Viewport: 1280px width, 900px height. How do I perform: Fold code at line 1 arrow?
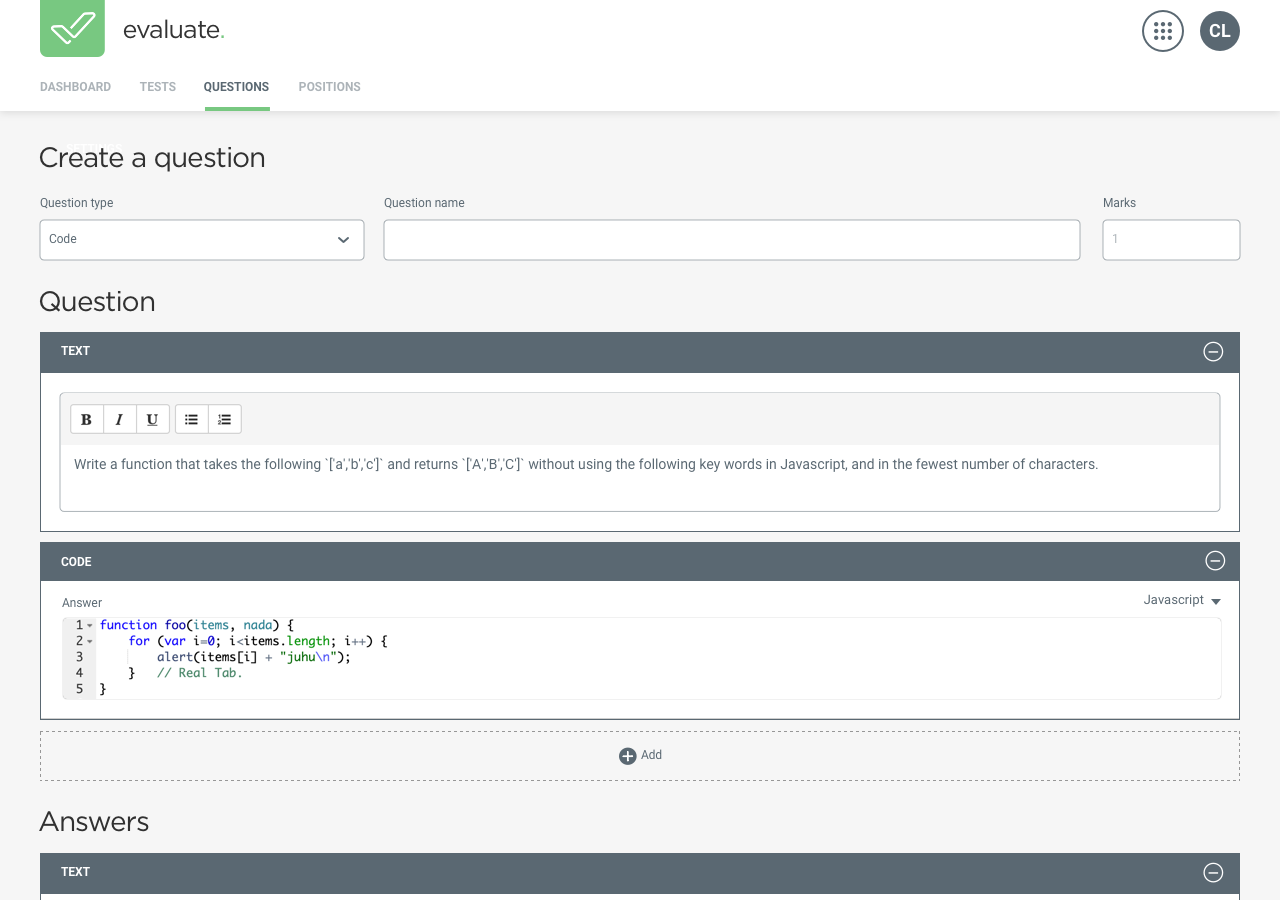coord(90,626)
